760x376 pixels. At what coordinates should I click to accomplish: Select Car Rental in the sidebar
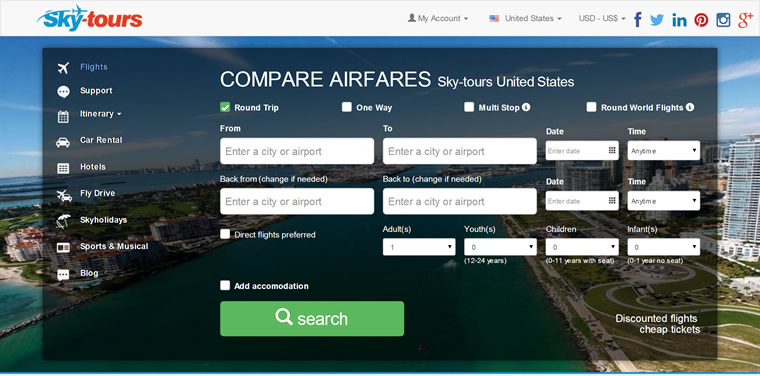point(101,140)
